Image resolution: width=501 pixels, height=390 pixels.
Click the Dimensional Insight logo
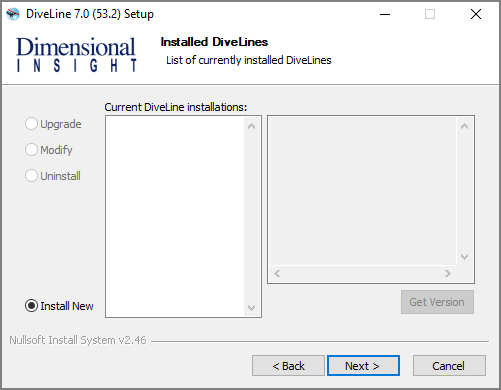(x=76, y=54)
